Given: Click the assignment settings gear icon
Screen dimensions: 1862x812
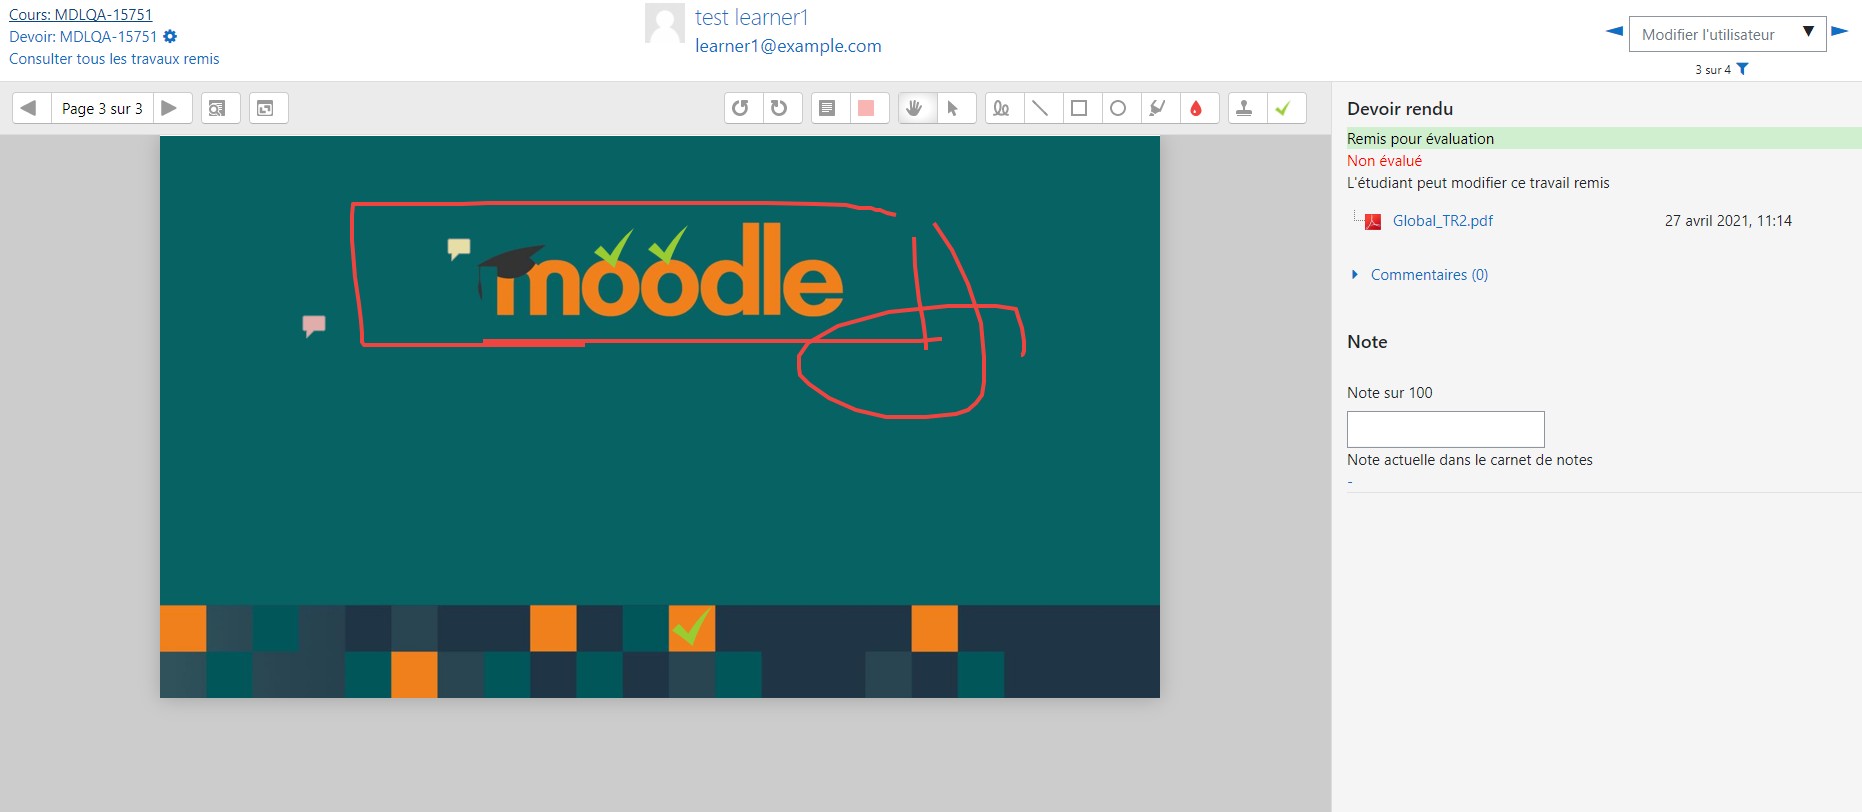Looking at the screenshot, I should click(170, 37).
